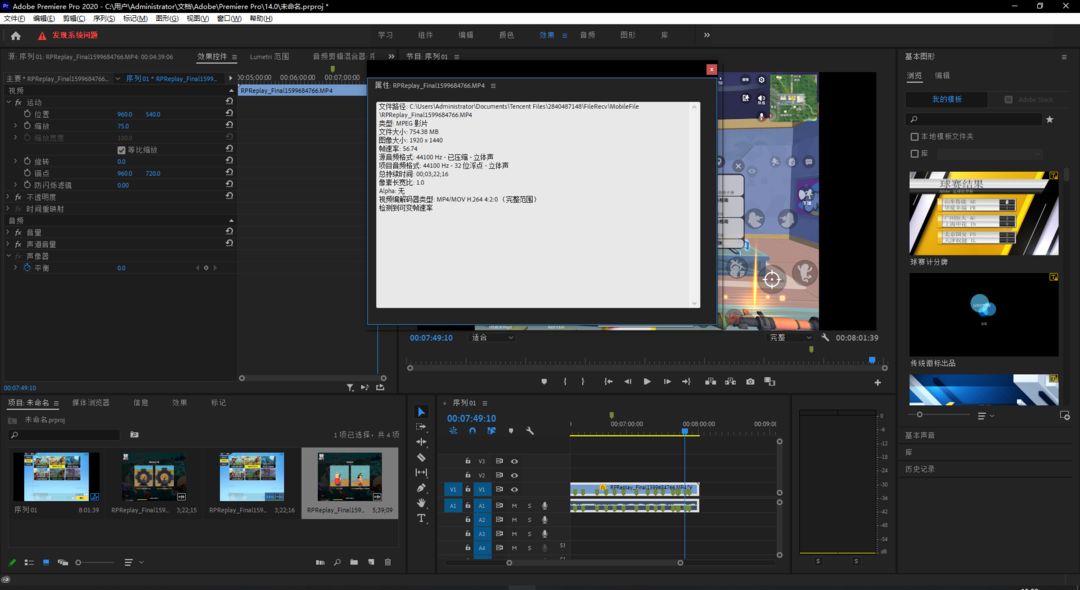Select the Selection tool arrow
1080x590 pixels.
(x=421, y=412)
